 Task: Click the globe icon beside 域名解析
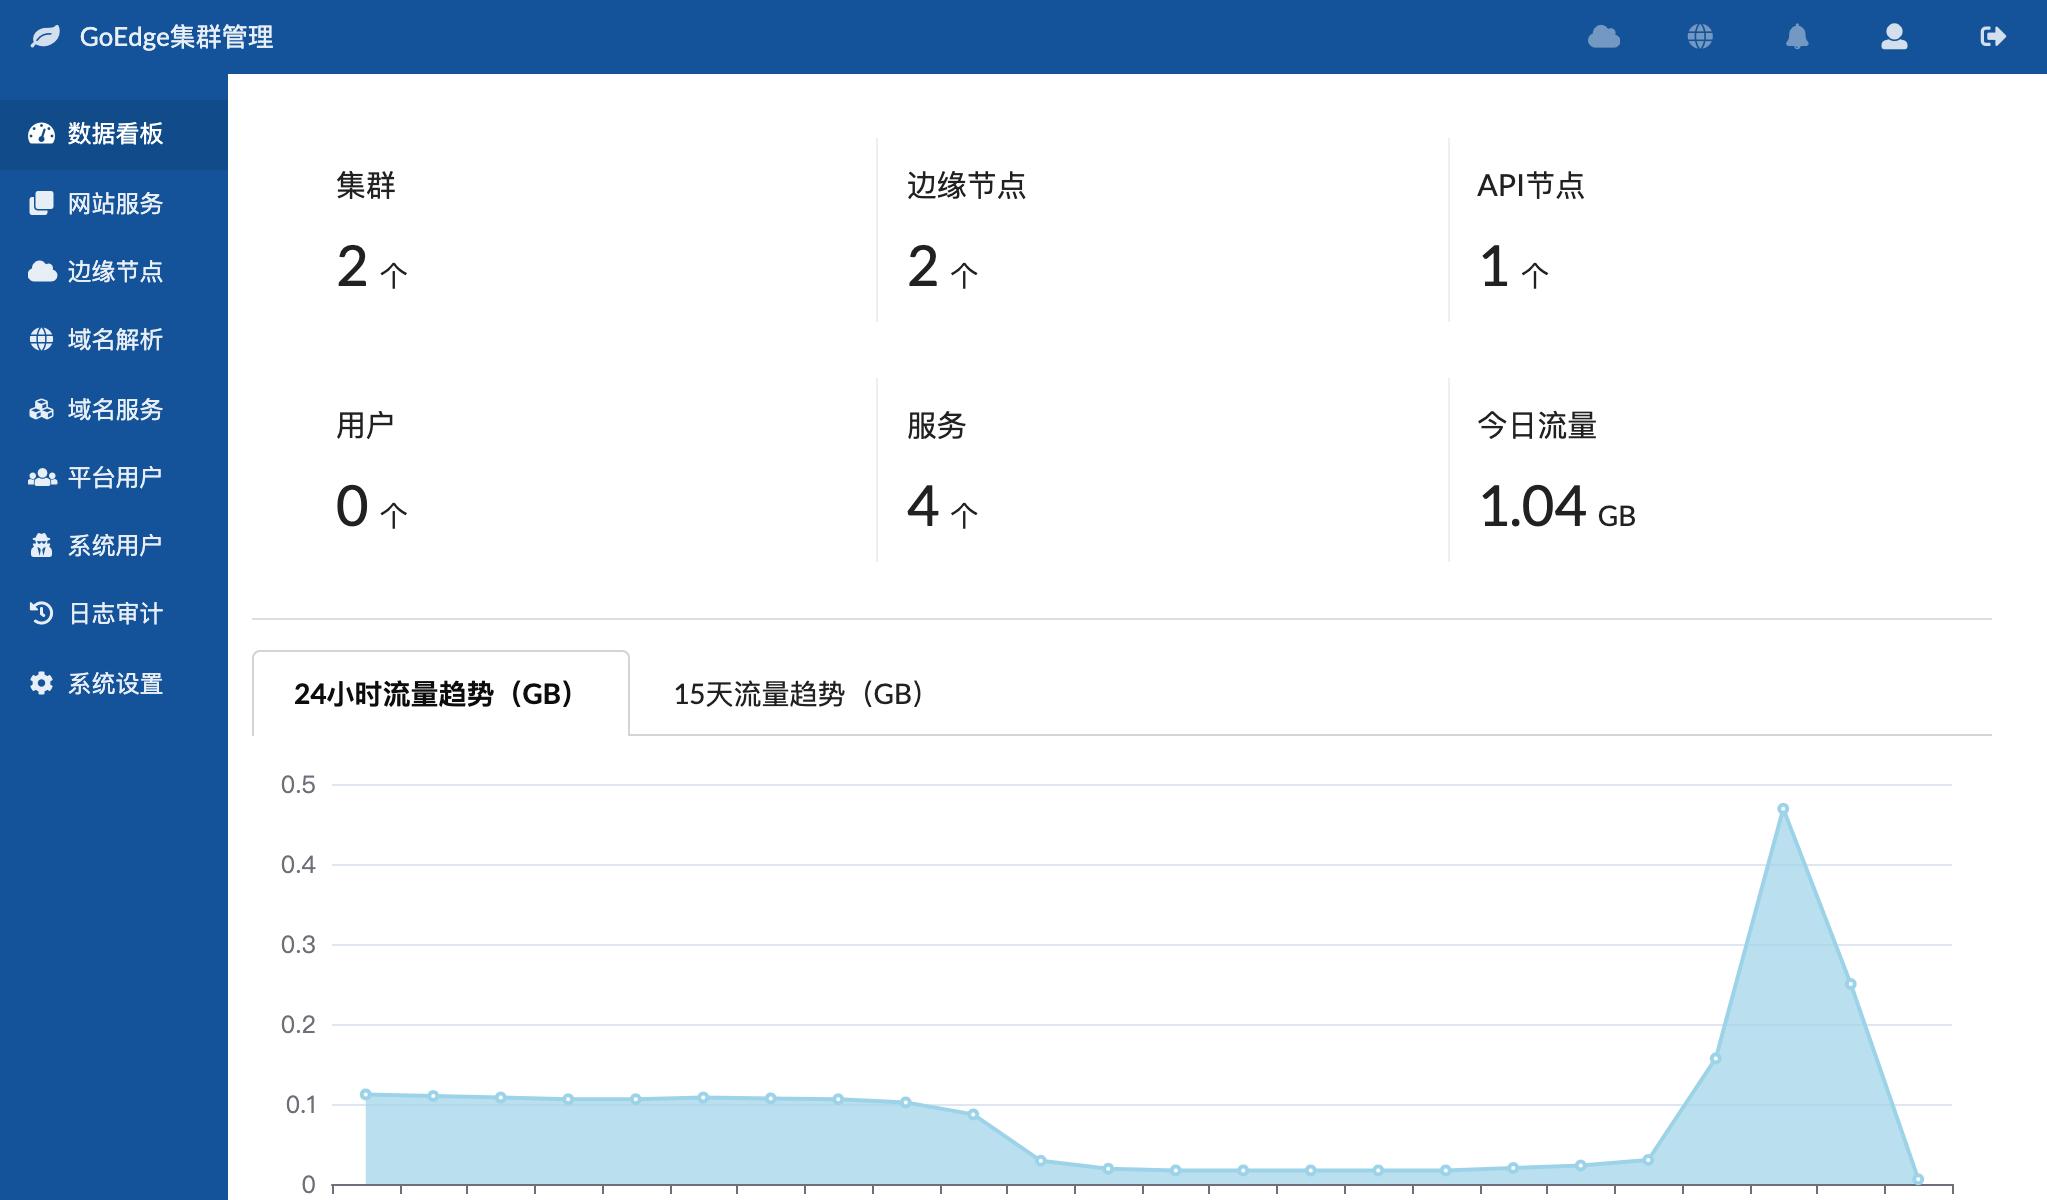point(41,339)
